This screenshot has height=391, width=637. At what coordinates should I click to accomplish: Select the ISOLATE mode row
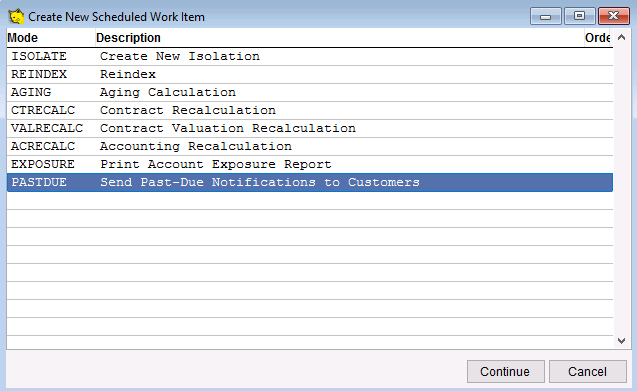click(x=310, y=56)
